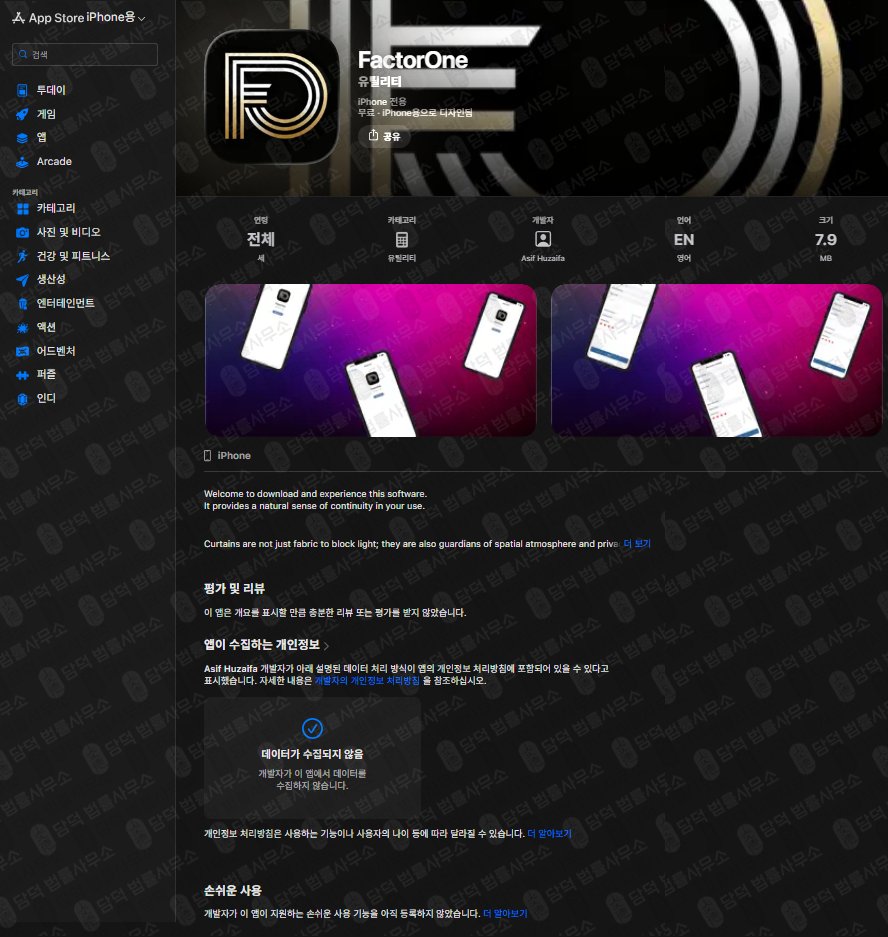Open the first app screenshot
The image size is (888, 937).
pyautogui.click(x=370, y=360)
